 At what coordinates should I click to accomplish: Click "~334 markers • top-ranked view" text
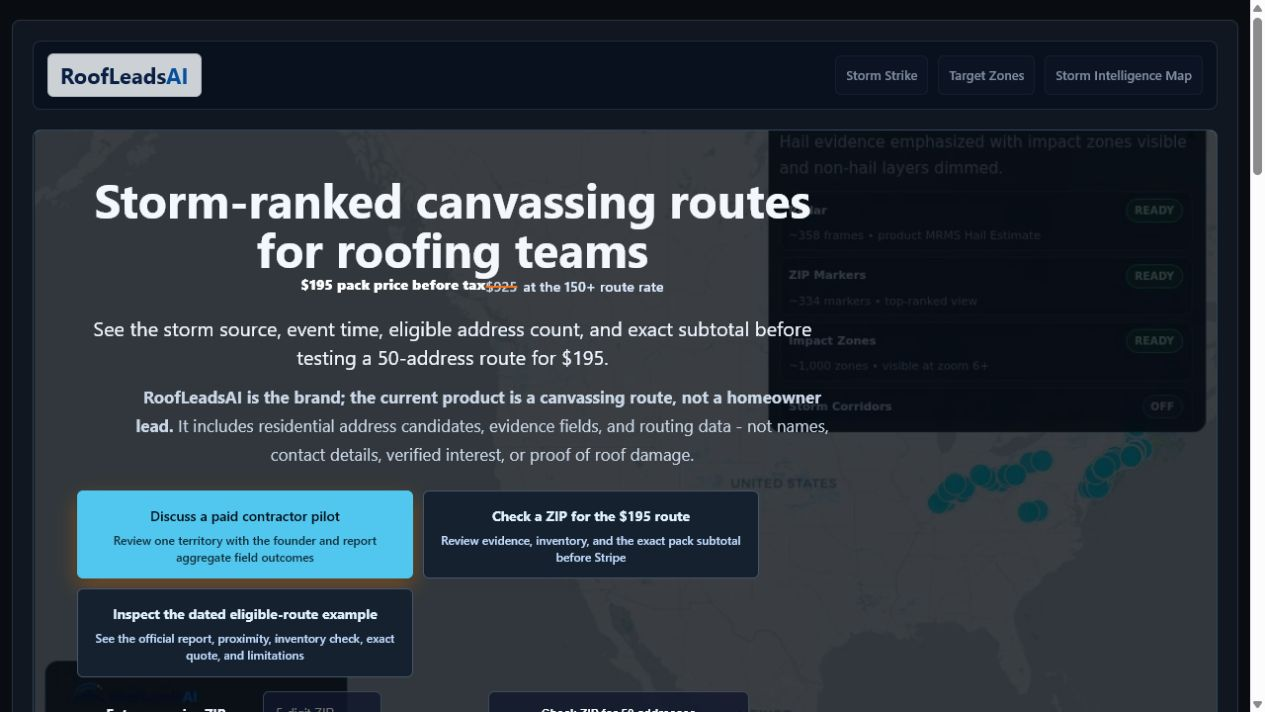883,301
